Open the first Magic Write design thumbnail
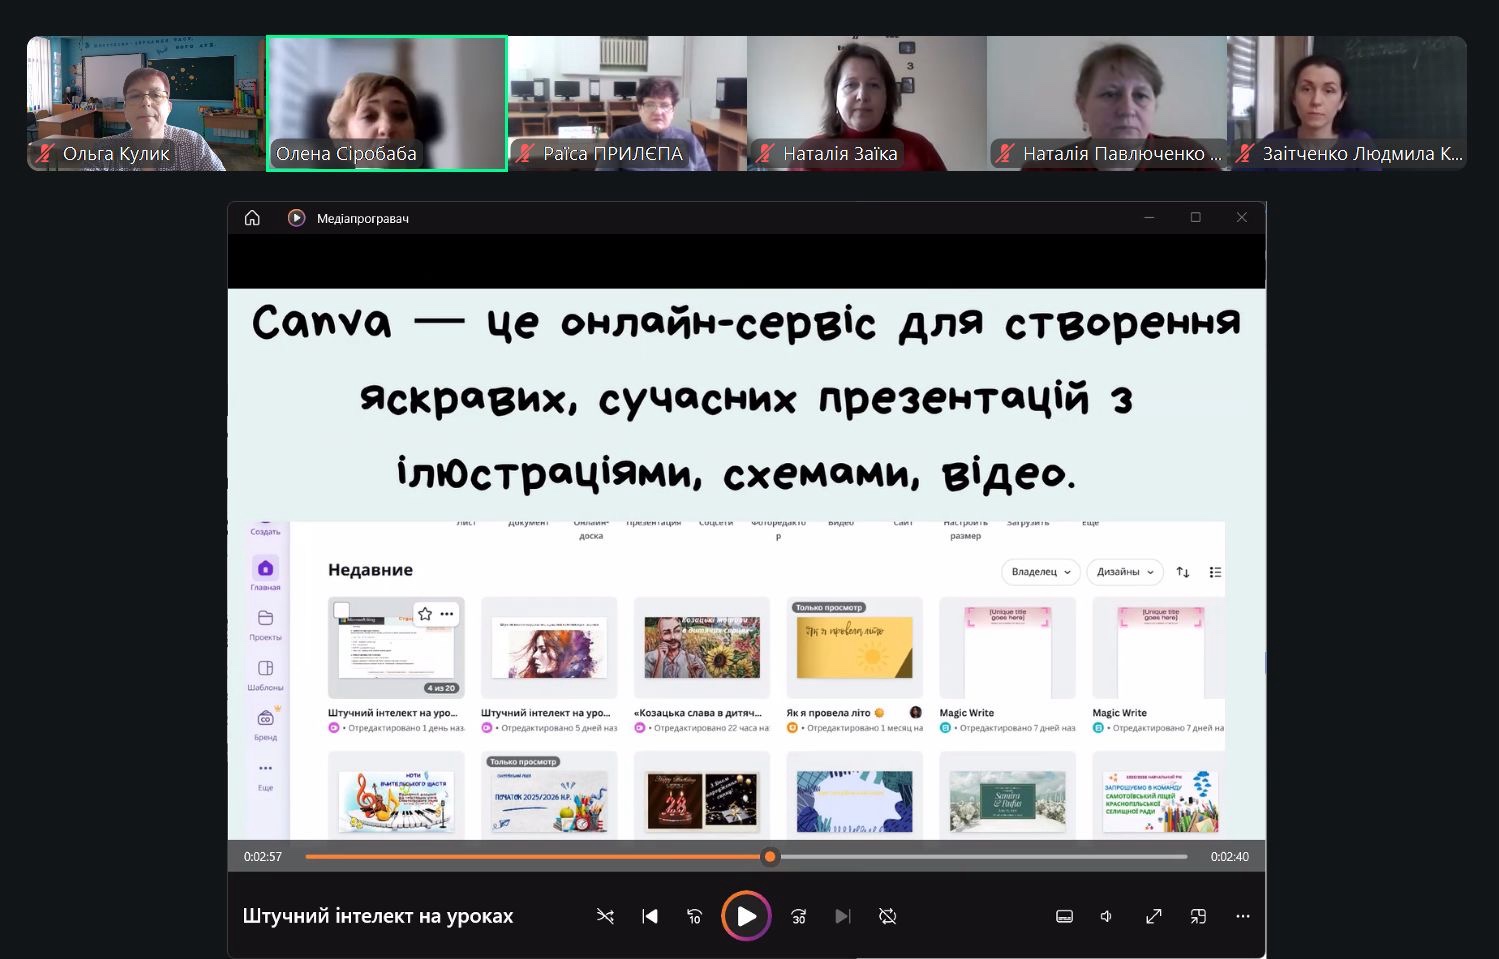This screenshot has height=959, width=1499. click(x=1008, y=648)
